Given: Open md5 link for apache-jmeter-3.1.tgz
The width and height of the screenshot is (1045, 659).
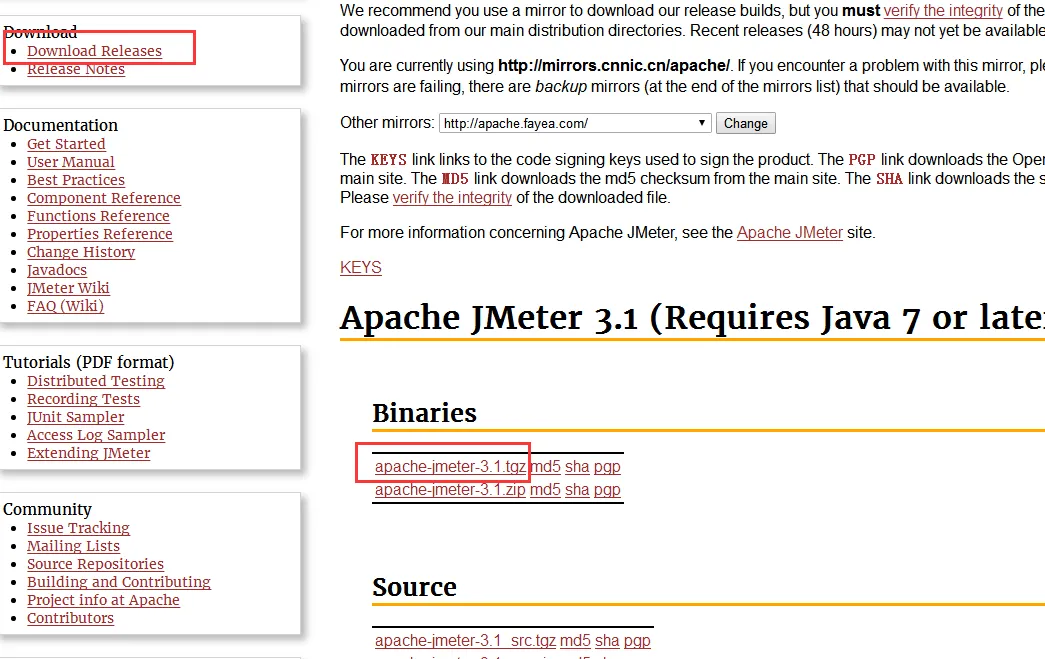Looking at the screenshot, I should pyautogui.click(x=545, y=466).
